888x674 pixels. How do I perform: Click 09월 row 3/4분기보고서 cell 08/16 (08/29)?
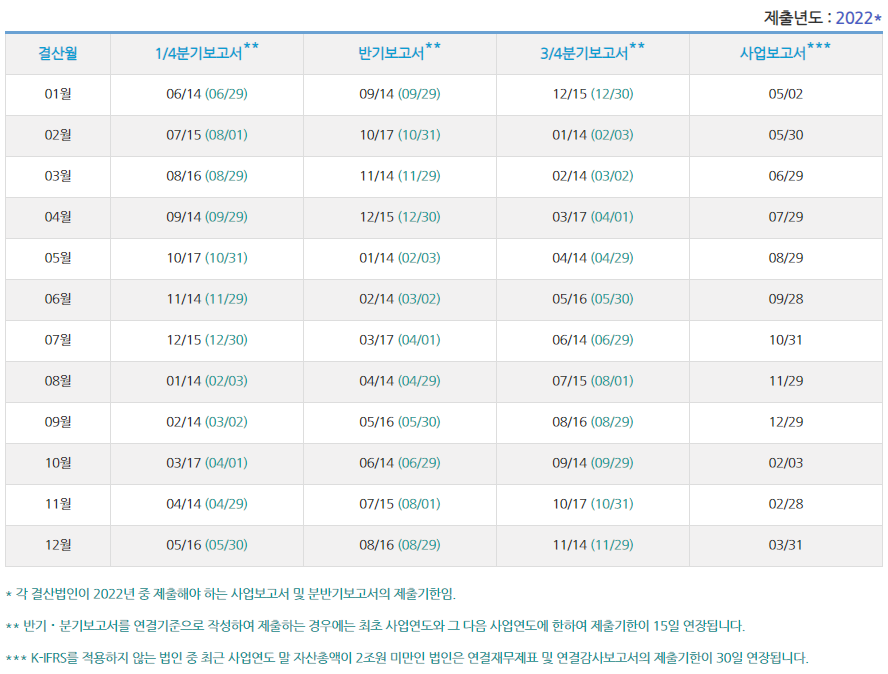(x=592, y=421)
